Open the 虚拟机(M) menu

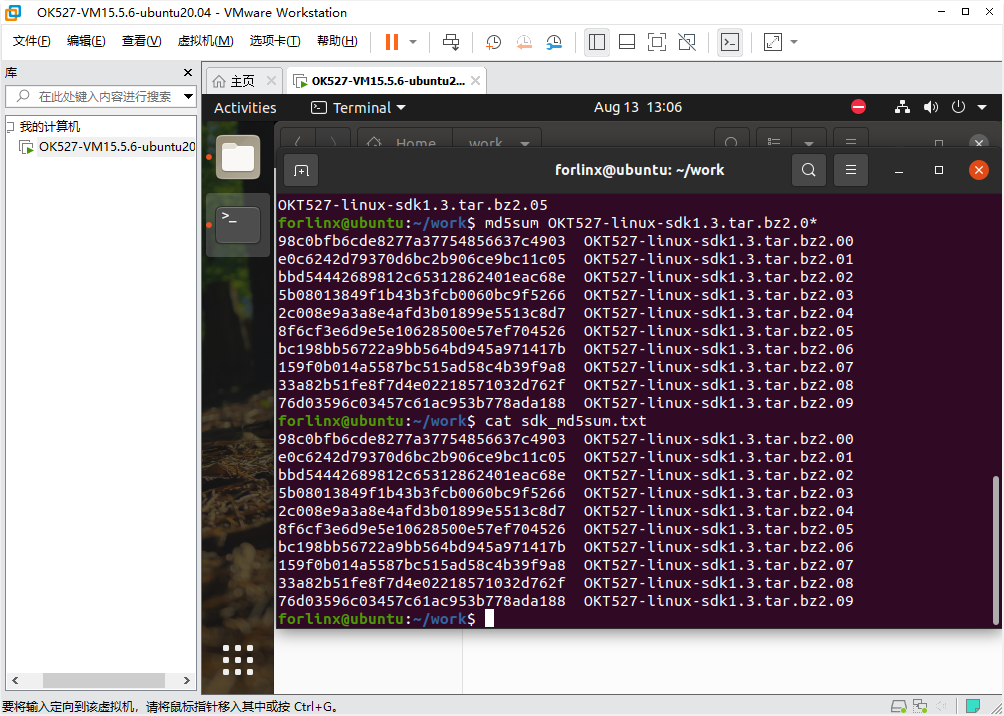click(205, 41)
